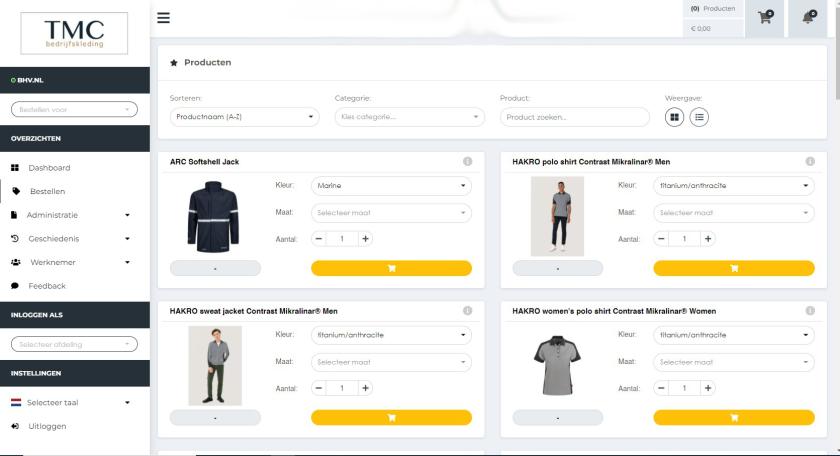This screenshot has width=840, height=456.
Task: Click quantity field for HAKRO women's polo shirt
Action: pos(684,388)
